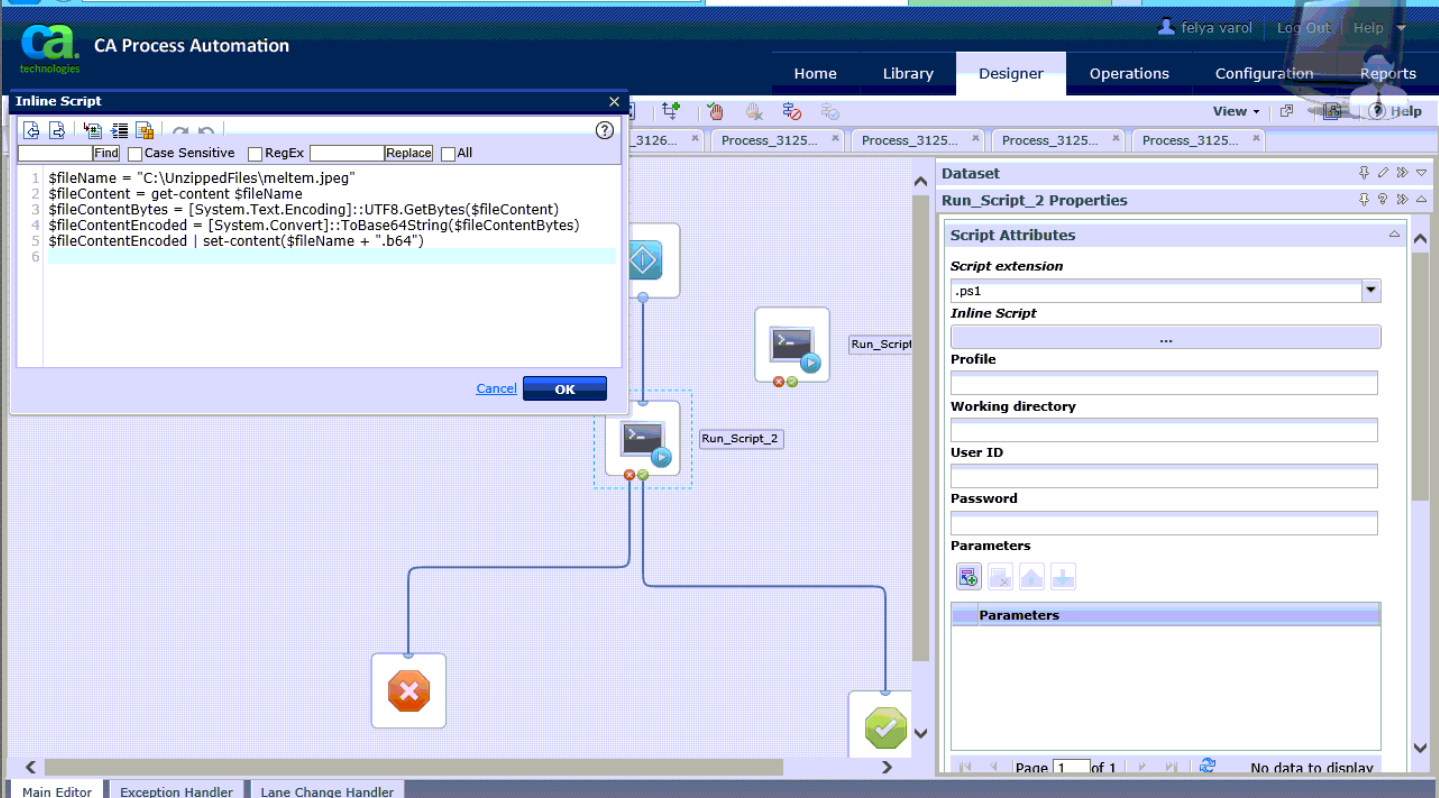Click the move parameter up icon
Image resolution: width=1439 pixels, height=798 pixels.
pyautogui.click(x=1032, y=577)
